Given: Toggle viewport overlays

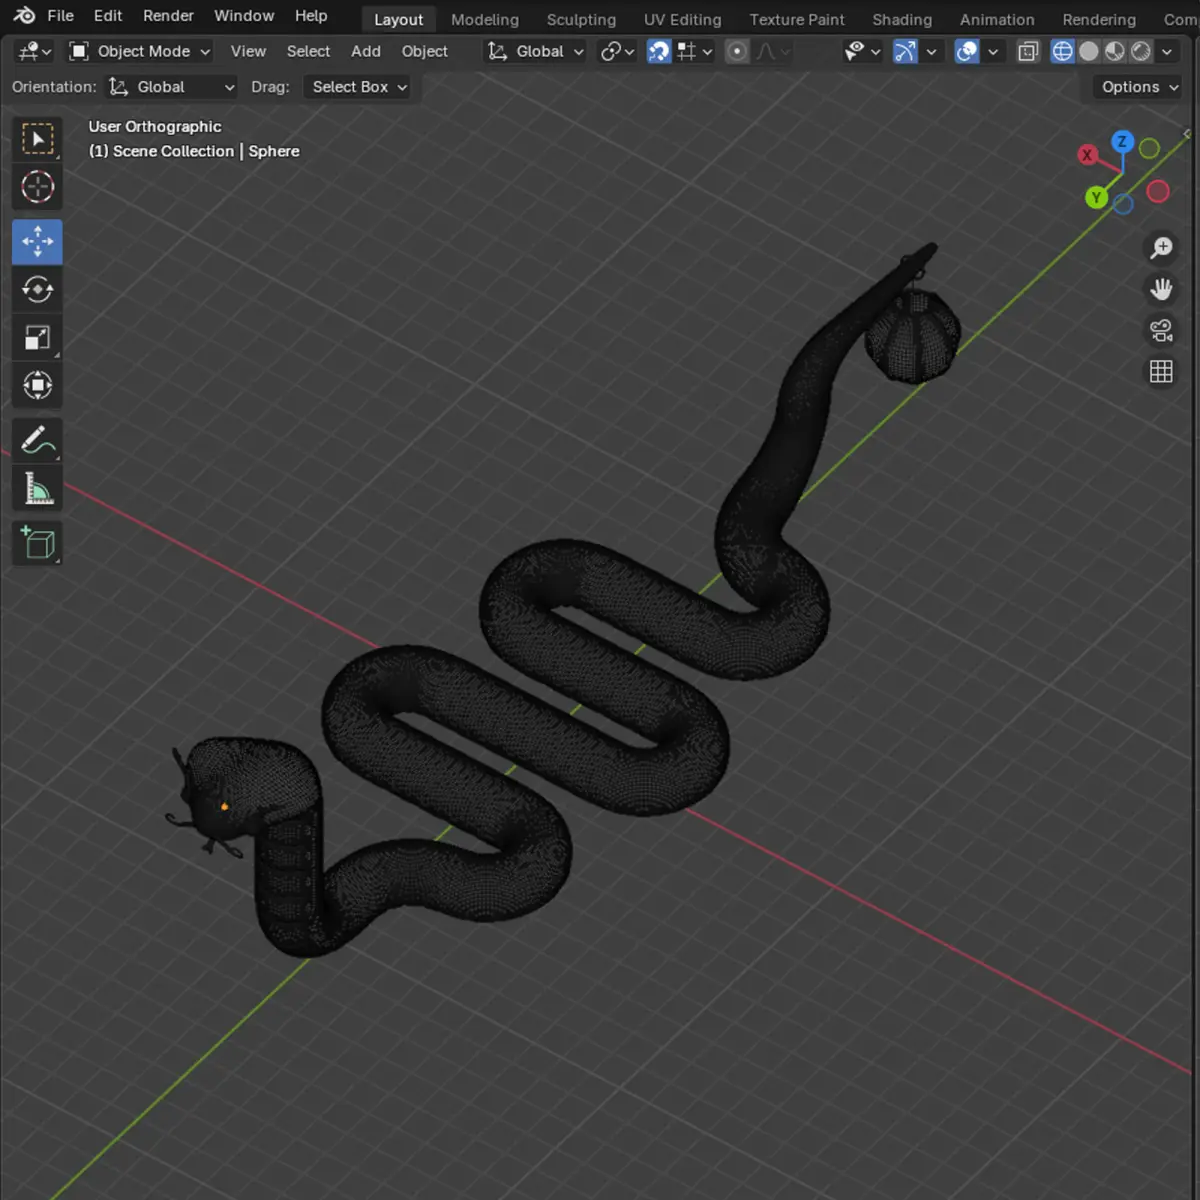Looking at the screenshot, I should [967, 51].
